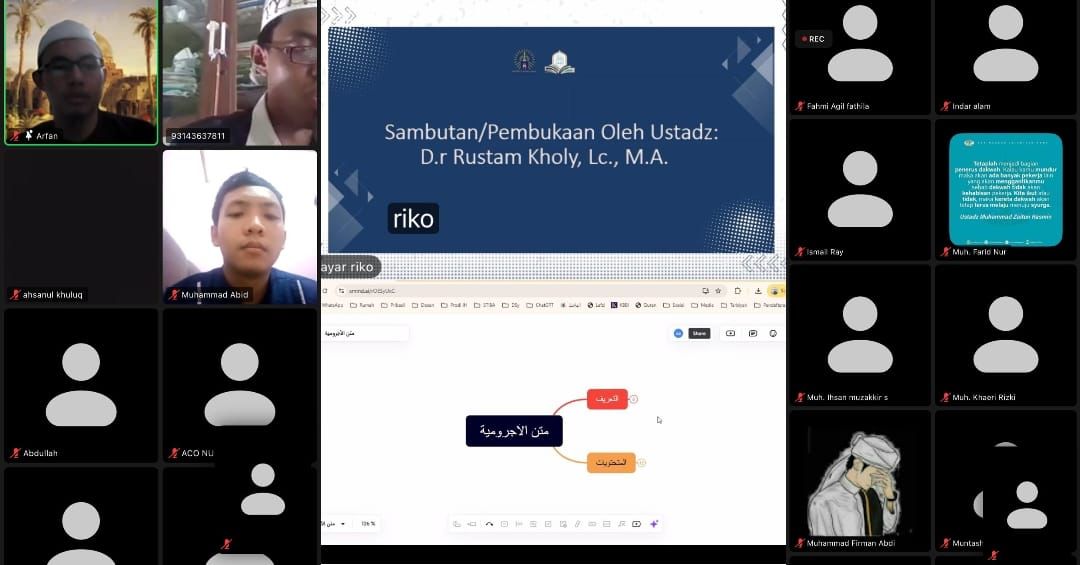Click the browser downloads icon
The image size is (1080, 565).
click(759, 290)
